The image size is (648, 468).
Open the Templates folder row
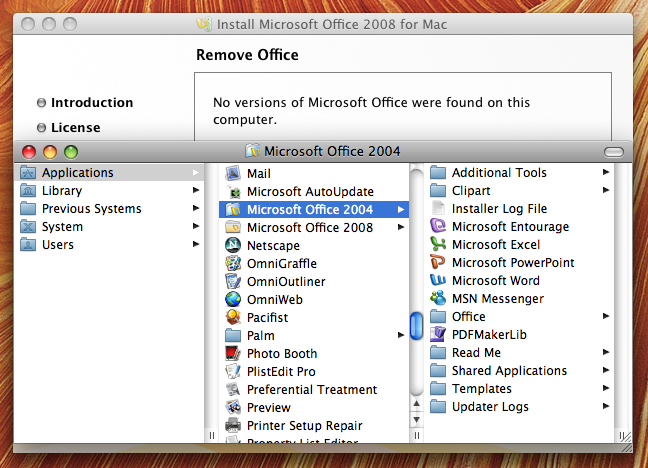tap(519, 389)
